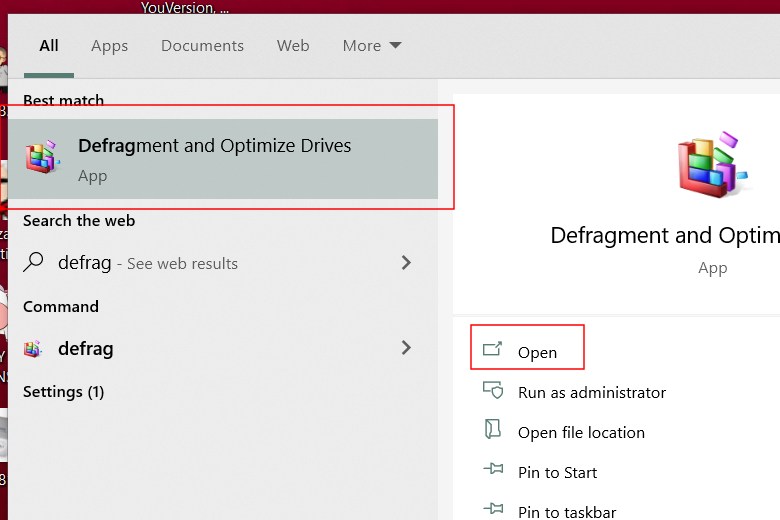Switch to the Documents tab
This screenshot has width=780, height=520.
(202, 46)
